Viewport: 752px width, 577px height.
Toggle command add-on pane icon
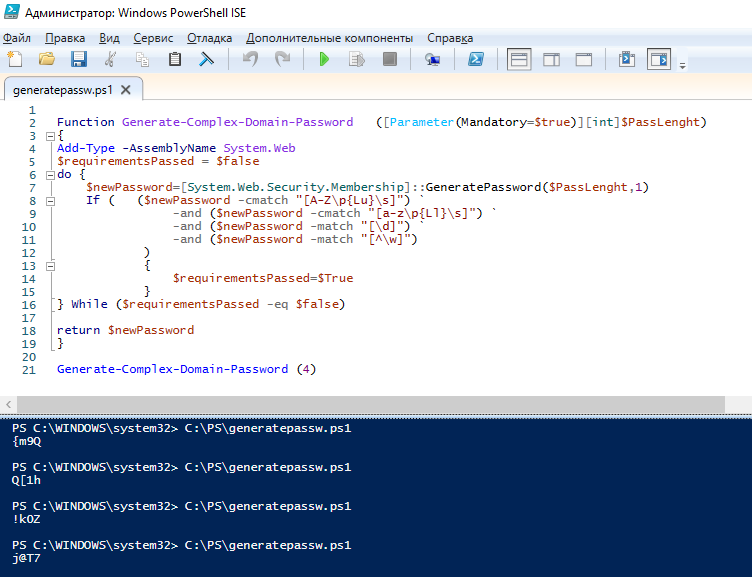click(x=658, y=59)
